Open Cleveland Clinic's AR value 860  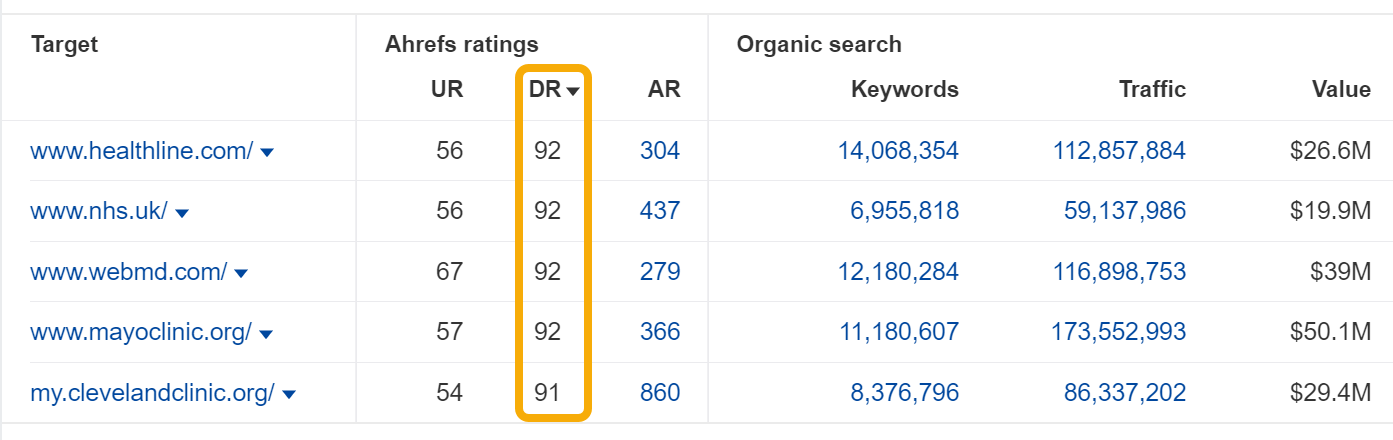tap(660, 393)
